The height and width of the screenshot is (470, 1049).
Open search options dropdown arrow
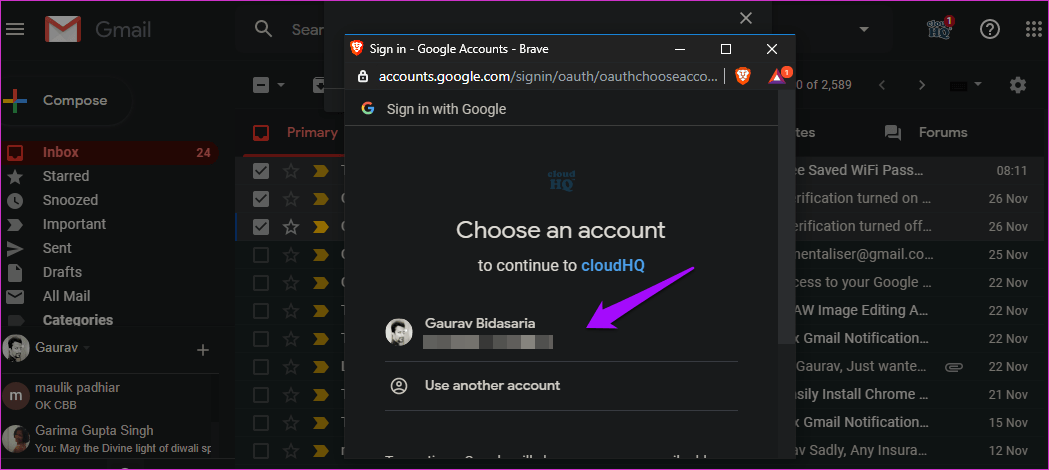[x=864, y=29]
